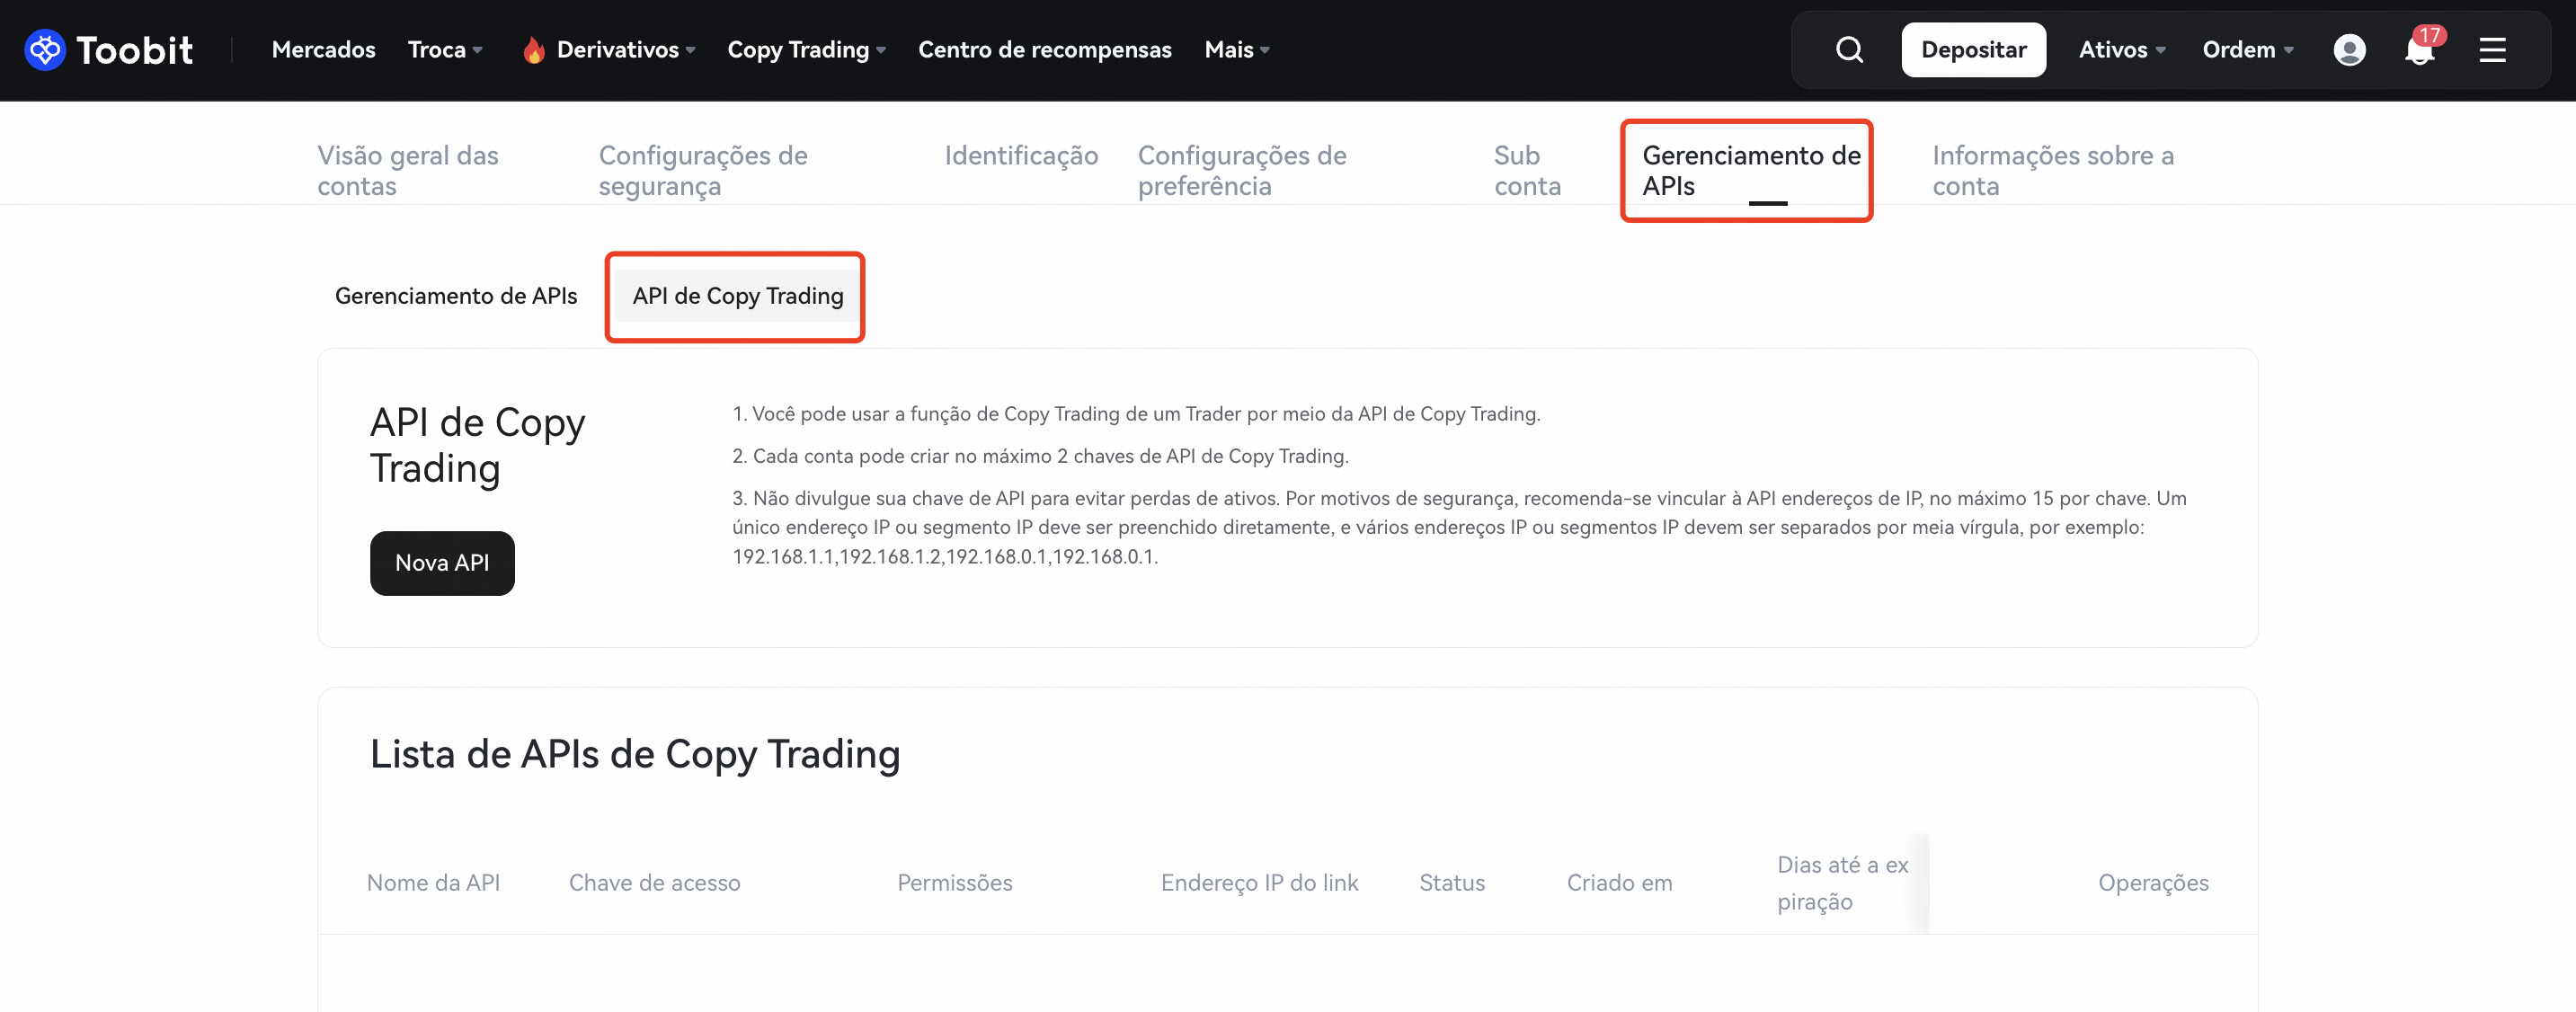Expand the Copy Trading nav dropdown
The height and width of the screenshot is (1012, 2576).
(x=806, y=50)
